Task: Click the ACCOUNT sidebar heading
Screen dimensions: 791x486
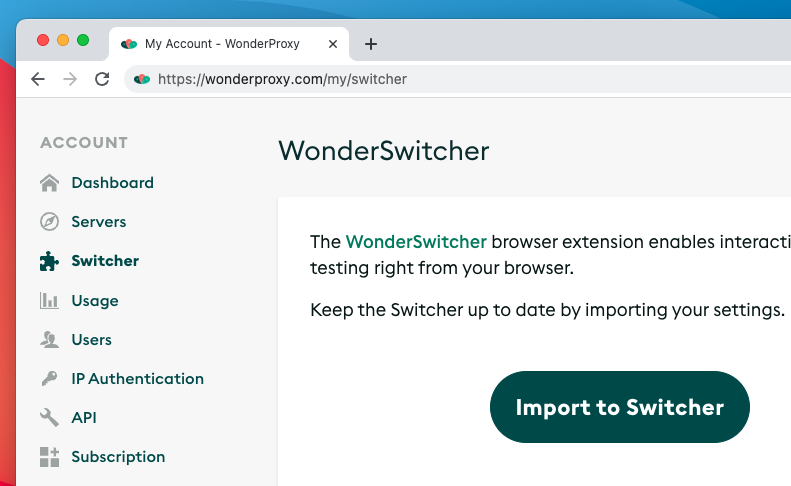Action: [84, 143]
